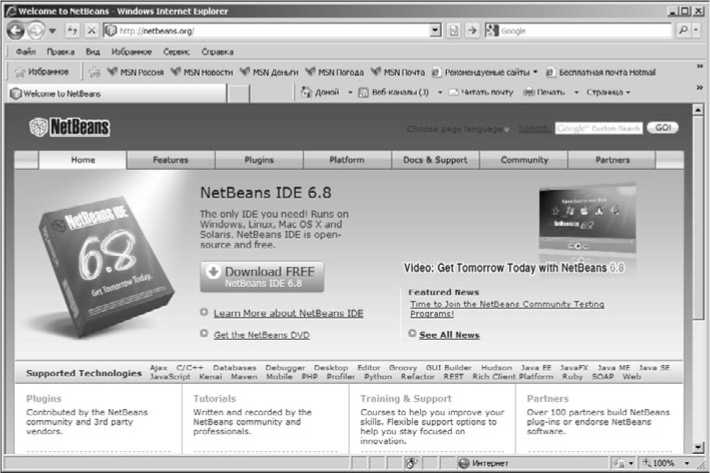Open the Сервис menu
The width and height of the screenshot is (710, 473).
point(177,52)
